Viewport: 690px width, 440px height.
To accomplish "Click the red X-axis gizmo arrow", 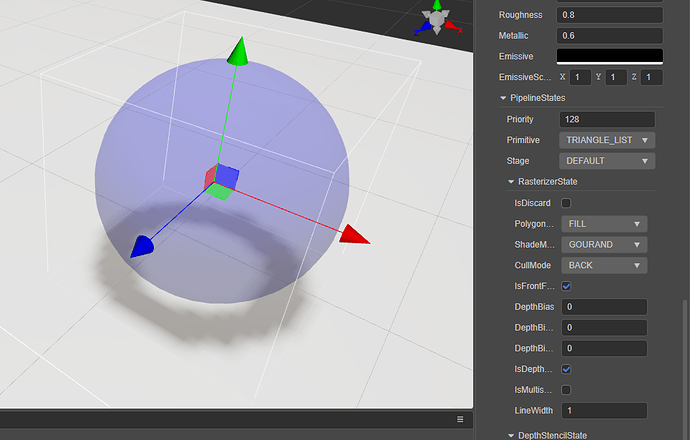I will [354, 235].
